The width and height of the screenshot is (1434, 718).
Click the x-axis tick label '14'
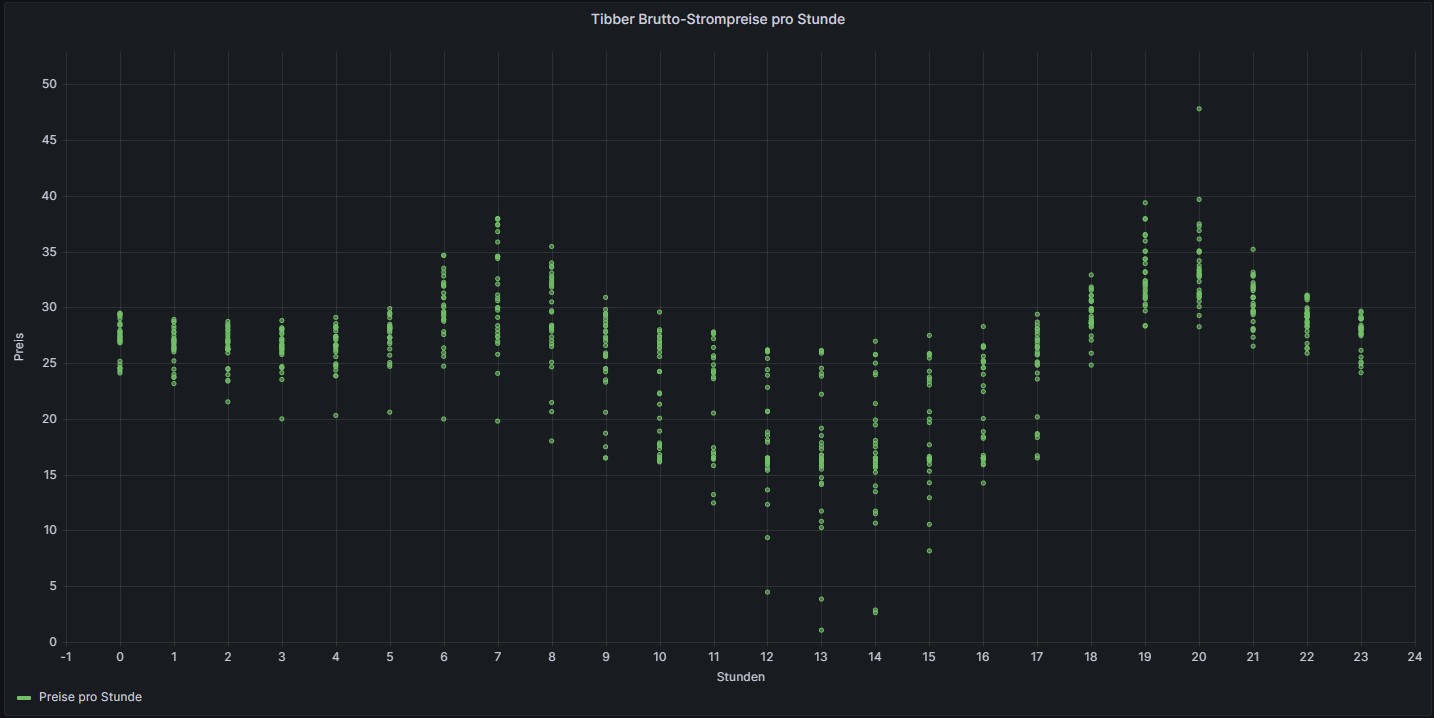point(875,657)
